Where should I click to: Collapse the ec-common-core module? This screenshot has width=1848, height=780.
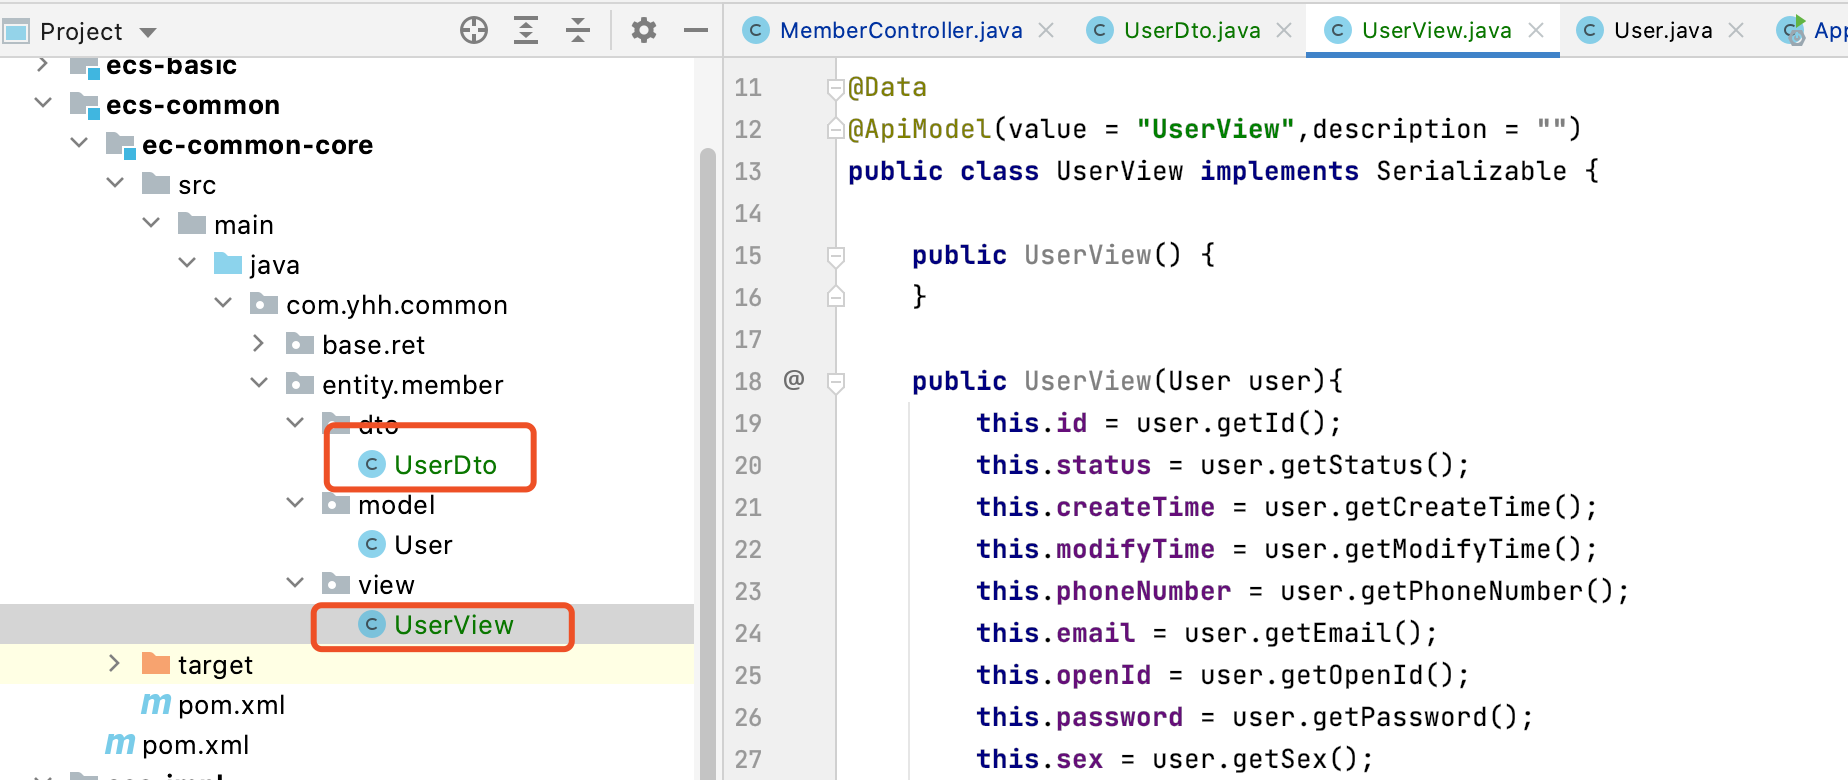click(x=79, y=143)
